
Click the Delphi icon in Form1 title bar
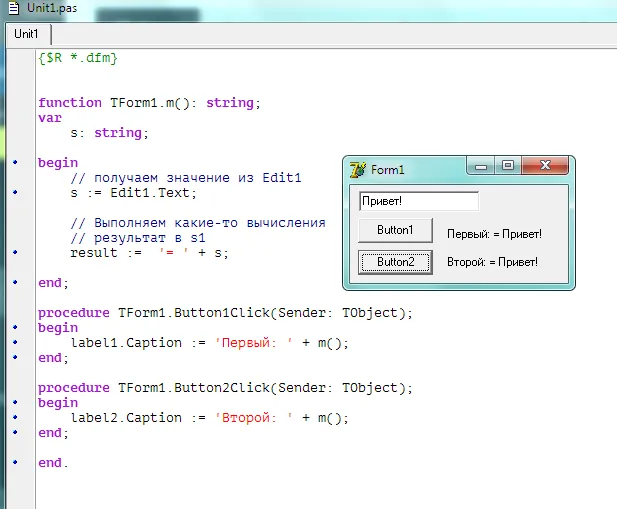point(357,170)
